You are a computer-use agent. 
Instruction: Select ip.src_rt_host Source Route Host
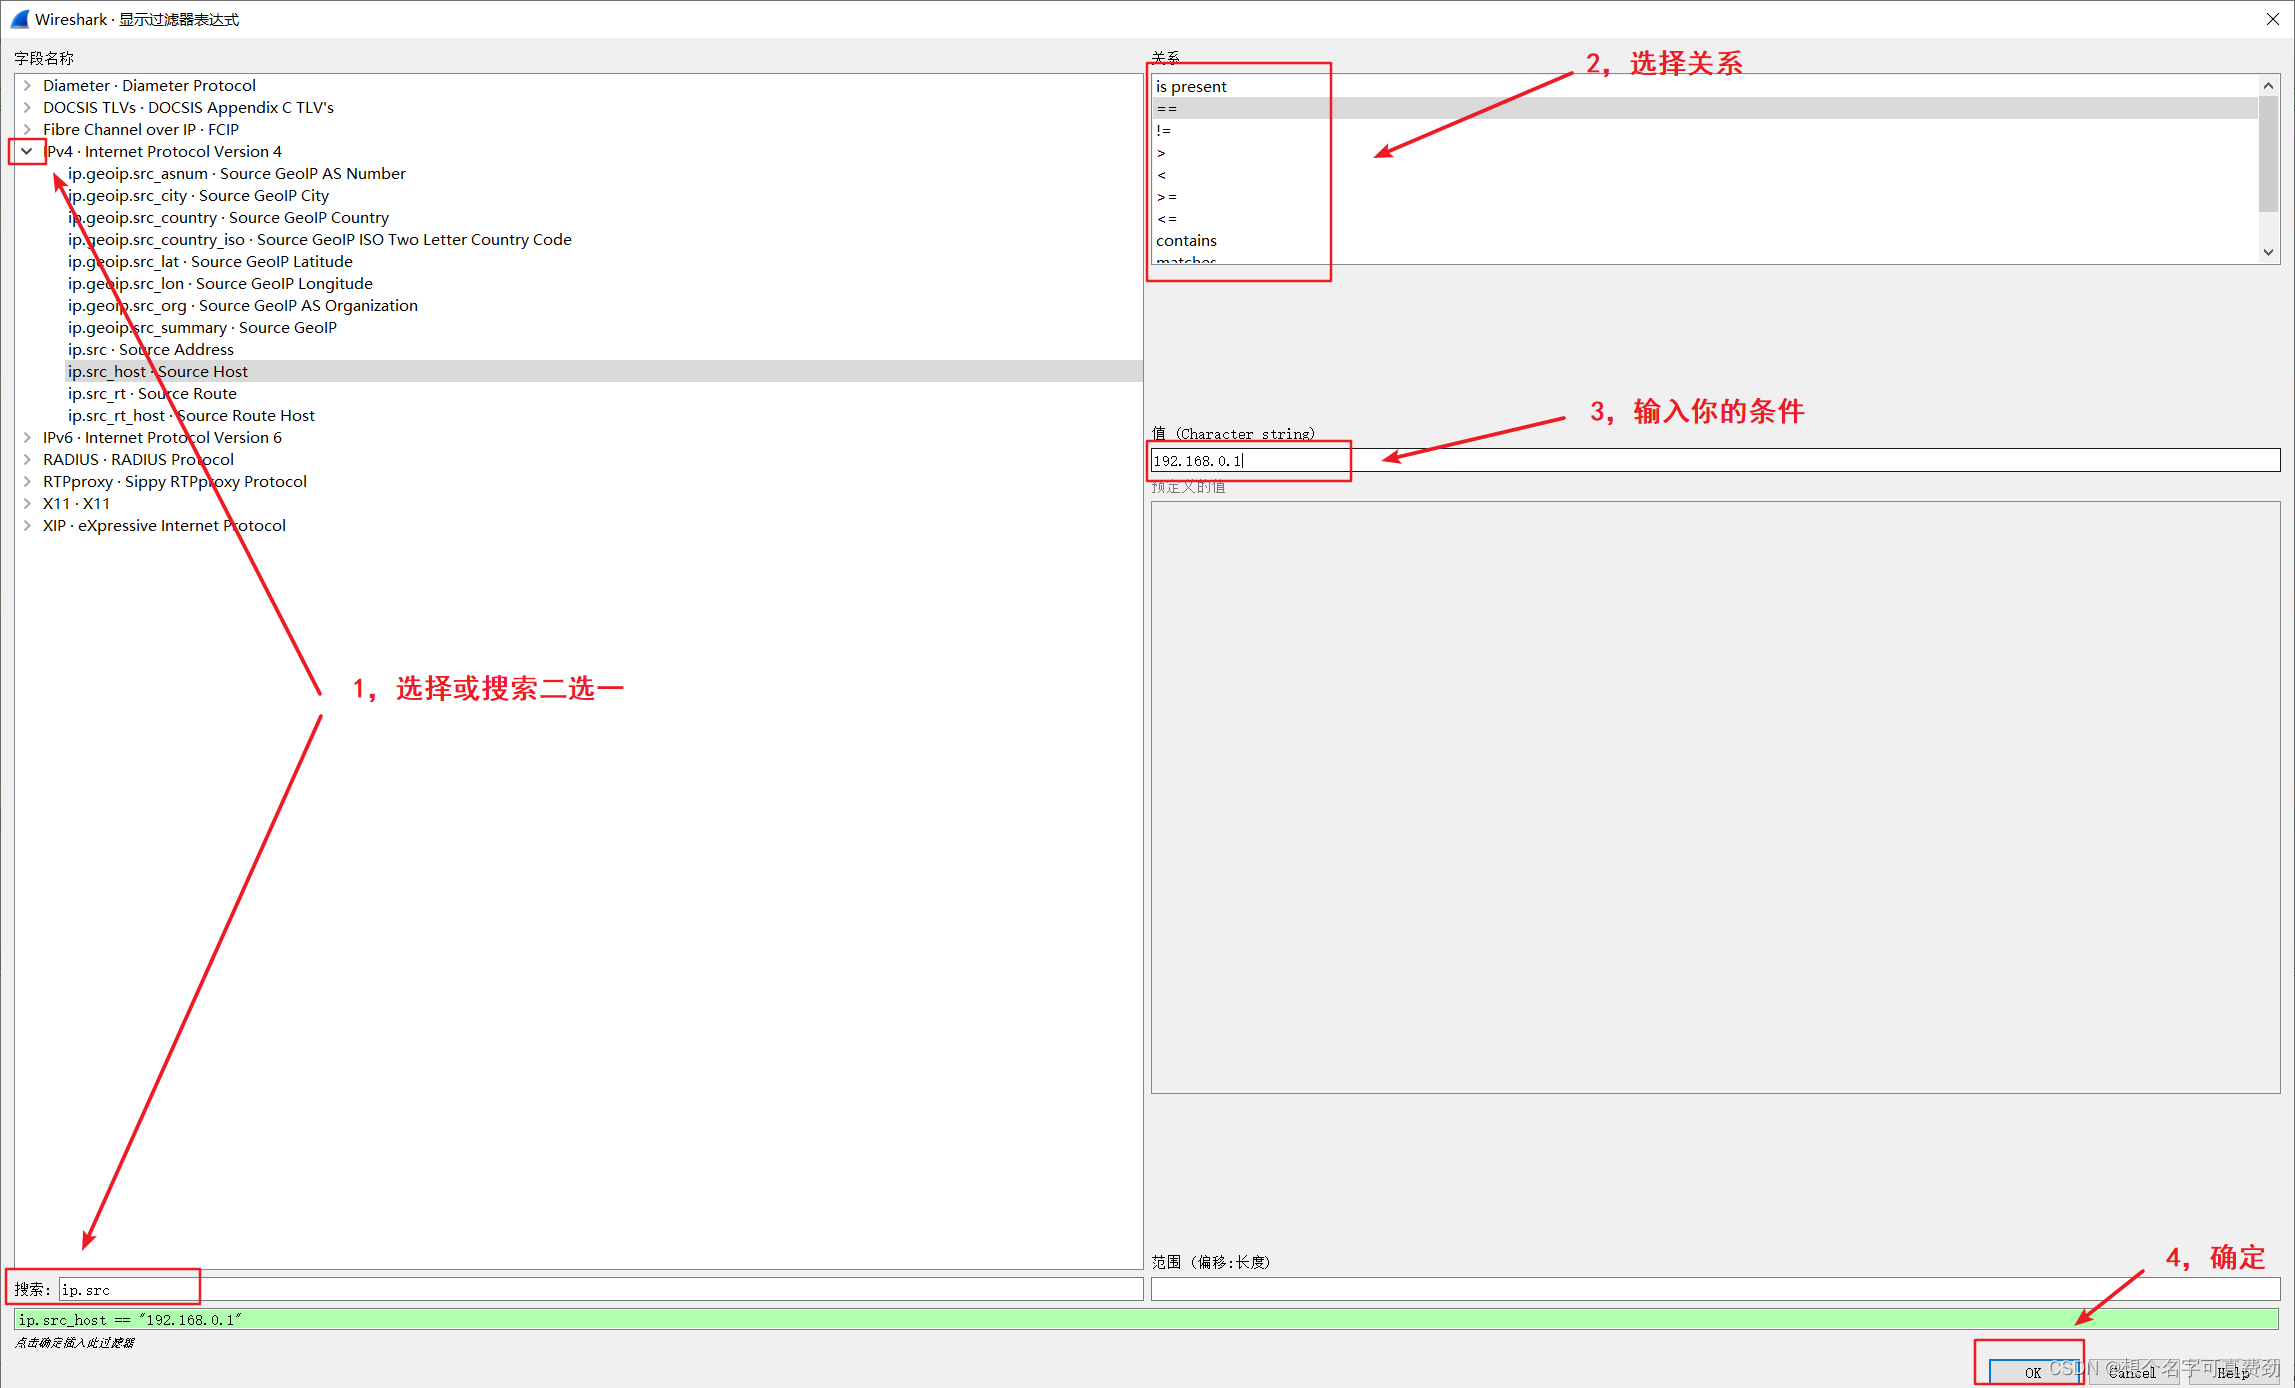point(604,416)
